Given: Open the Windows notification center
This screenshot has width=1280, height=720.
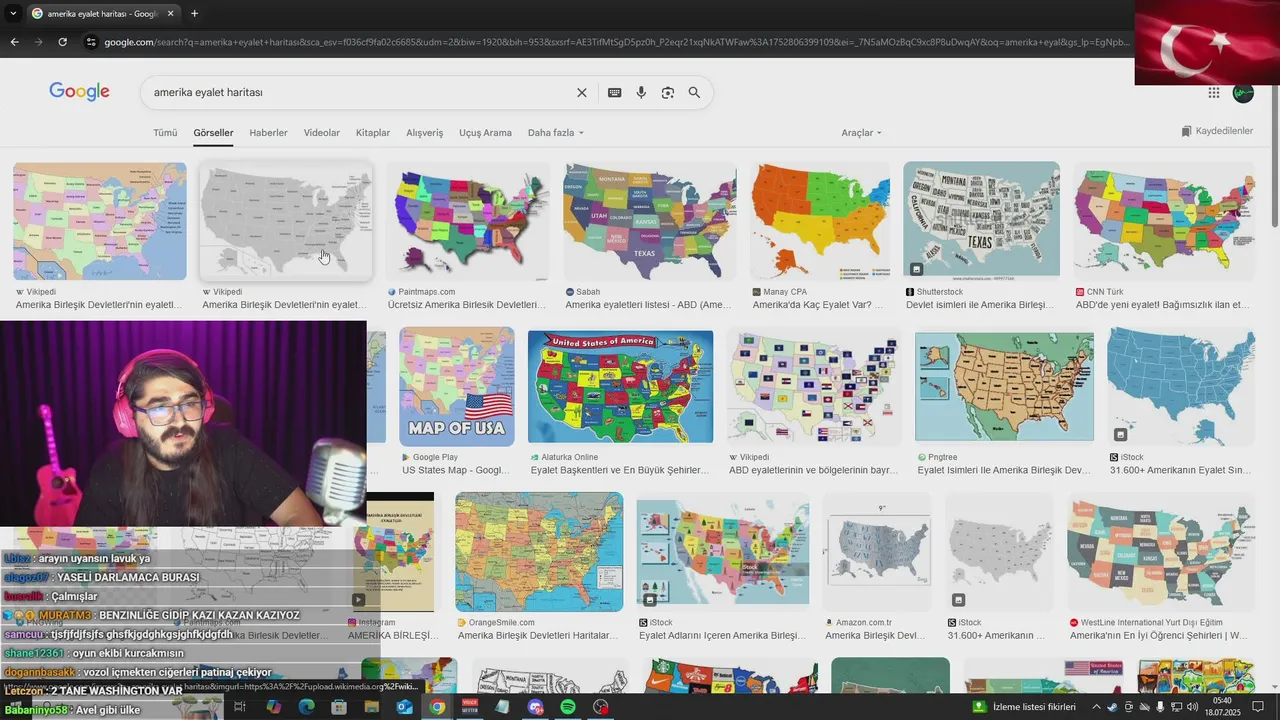Looking at the screenshot, I should [x=1258, y=707].
